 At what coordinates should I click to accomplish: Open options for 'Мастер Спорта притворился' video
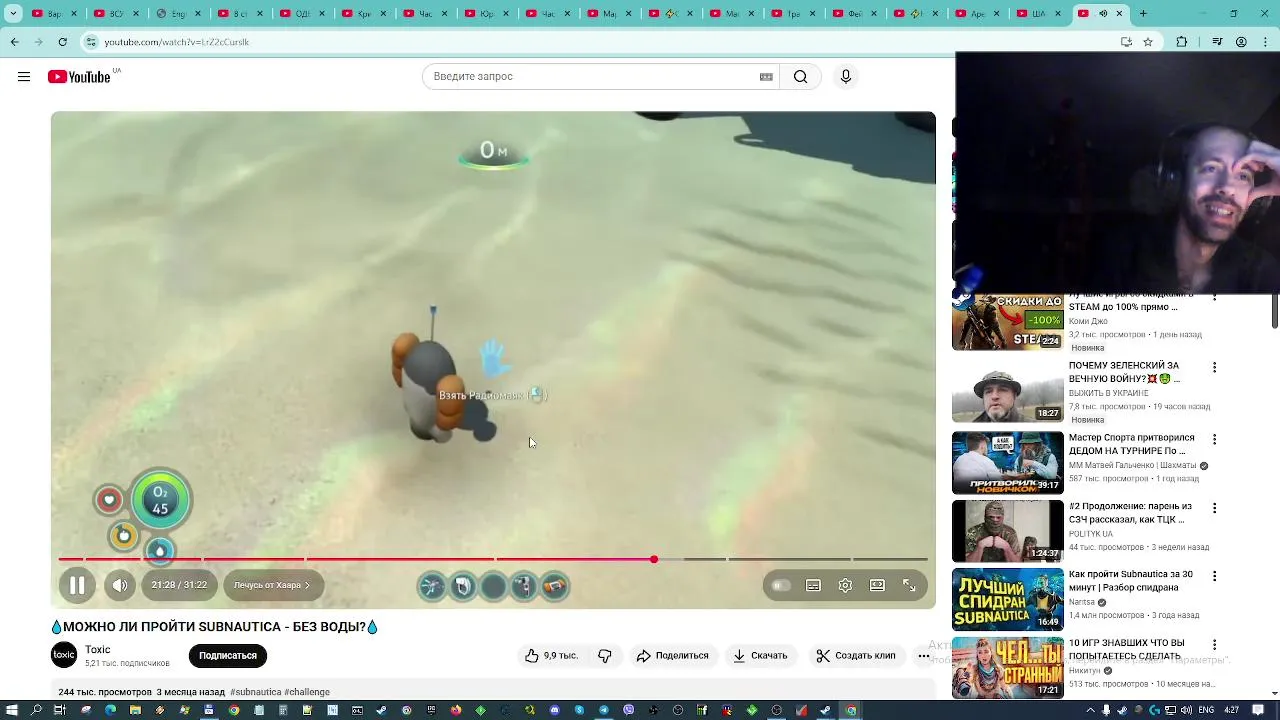1215,440
